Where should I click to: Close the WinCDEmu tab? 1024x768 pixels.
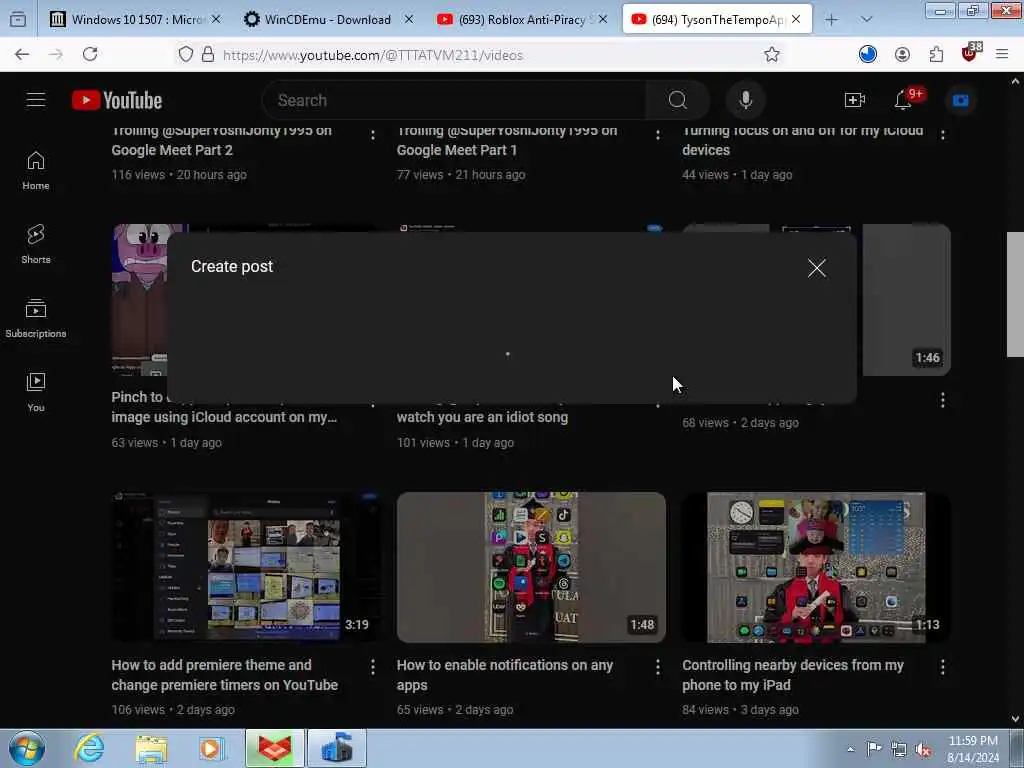pos(409,20)
